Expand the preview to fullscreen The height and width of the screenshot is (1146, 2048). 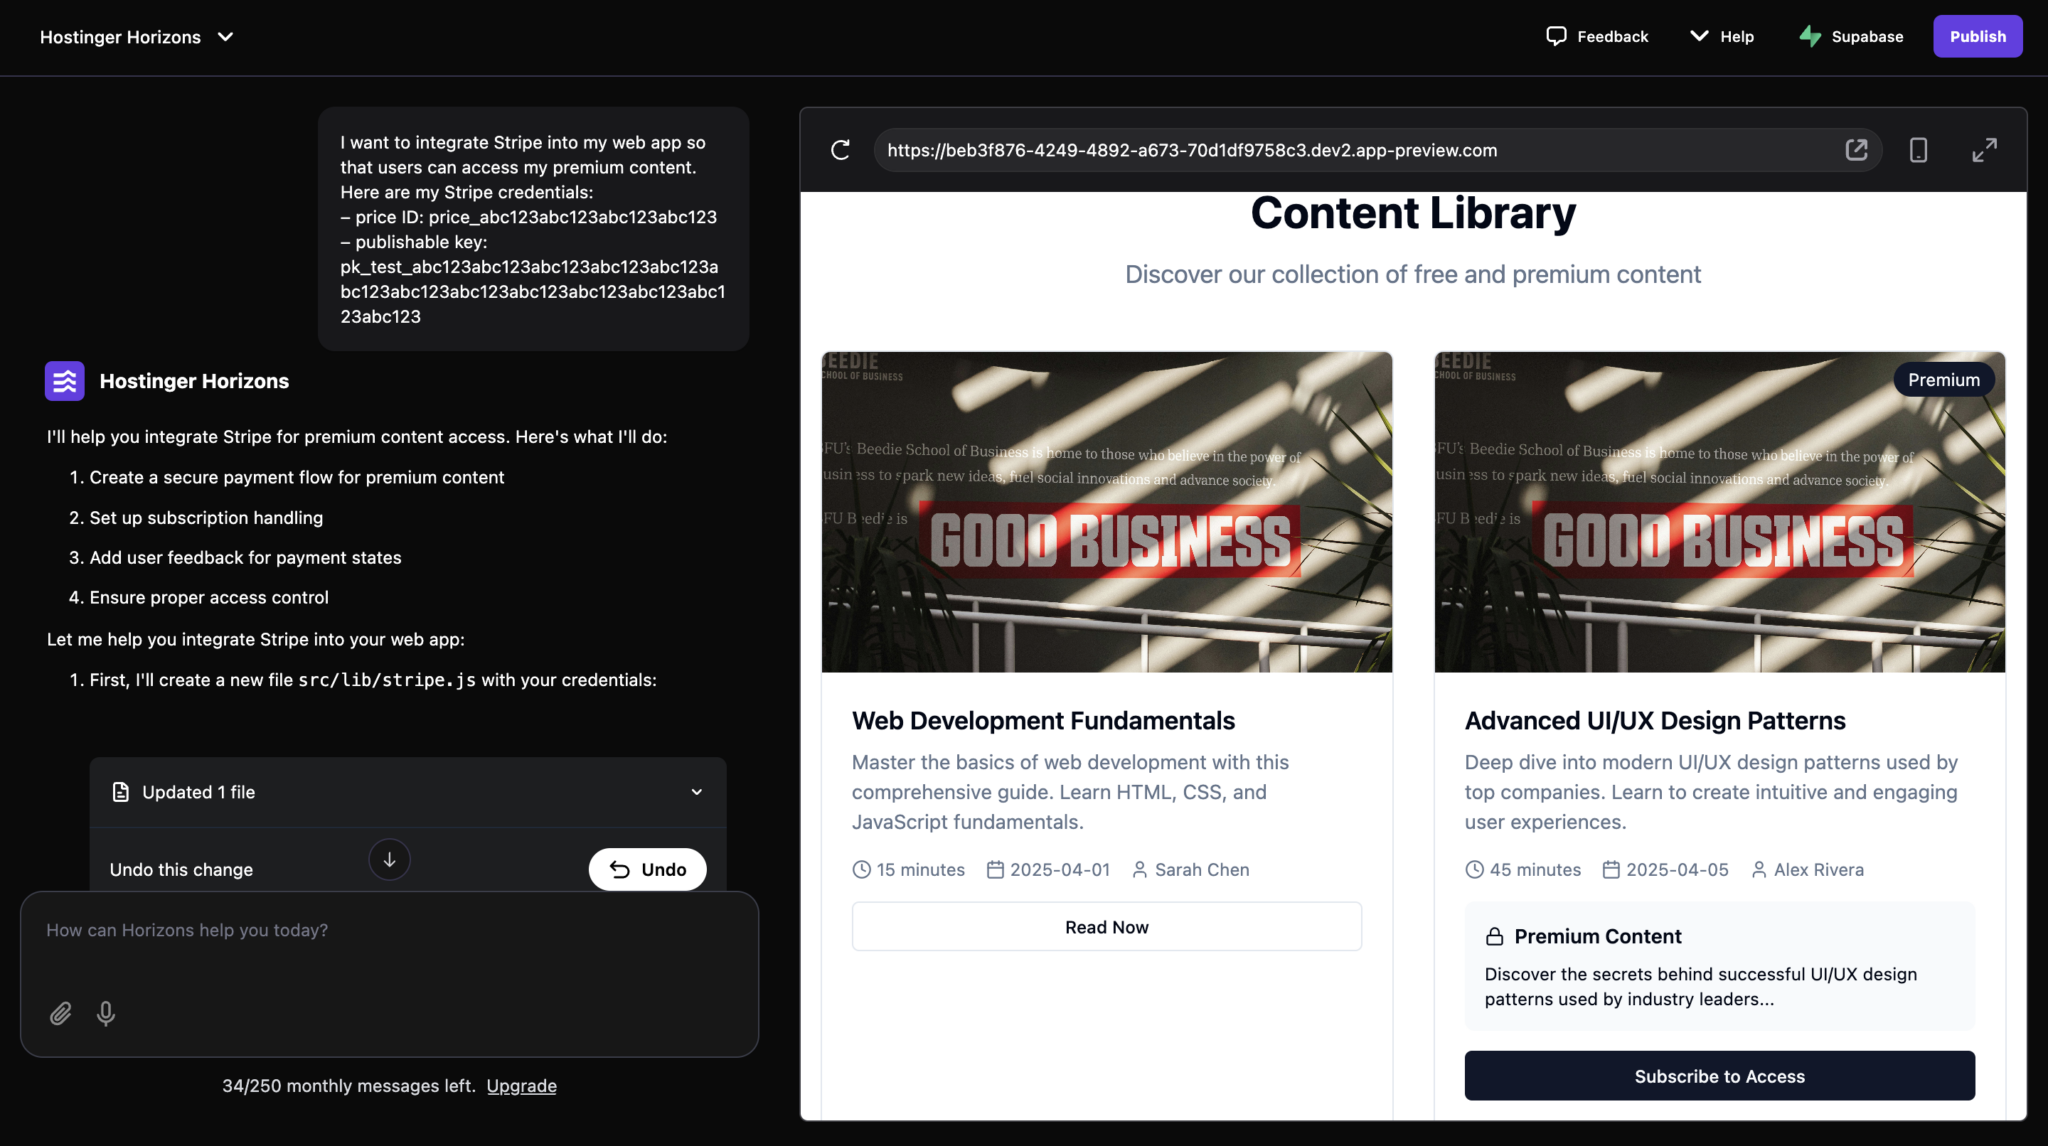(1984, 150)
